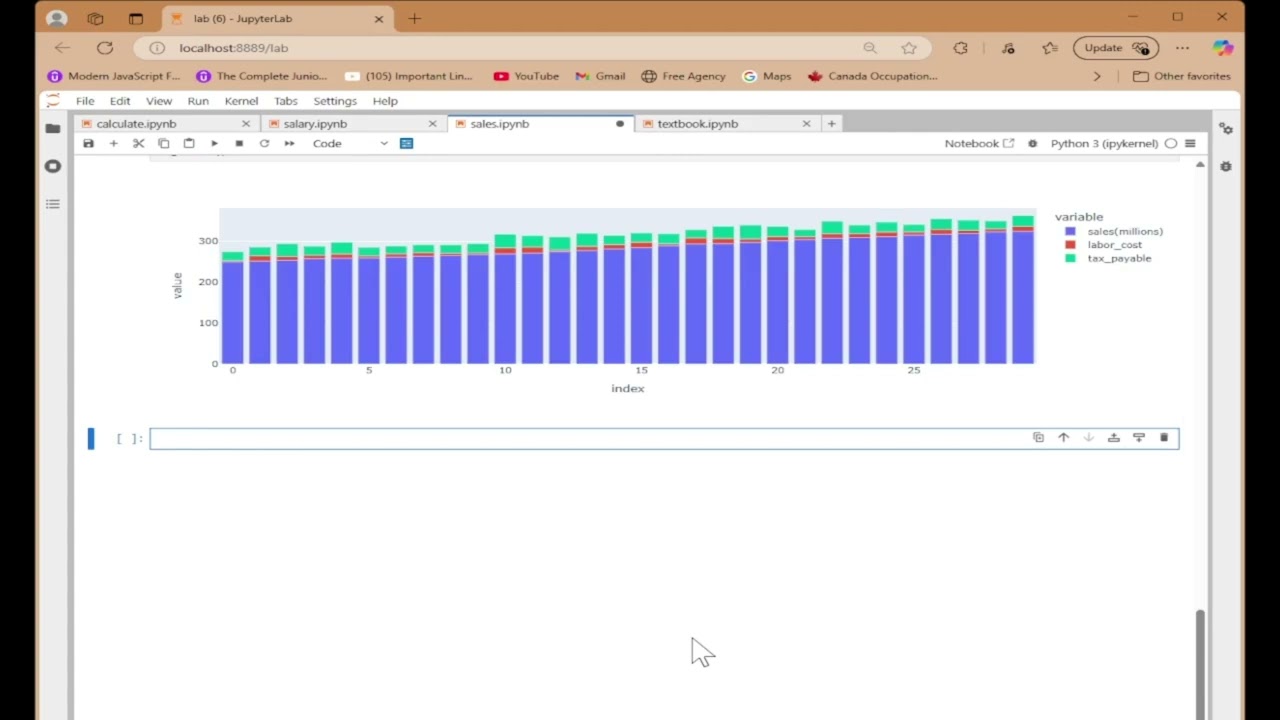Interrupt the kernel with the stop icon
Viewport: 1280px width, 720px height.
pyautogui.click(x=239, y=143)
